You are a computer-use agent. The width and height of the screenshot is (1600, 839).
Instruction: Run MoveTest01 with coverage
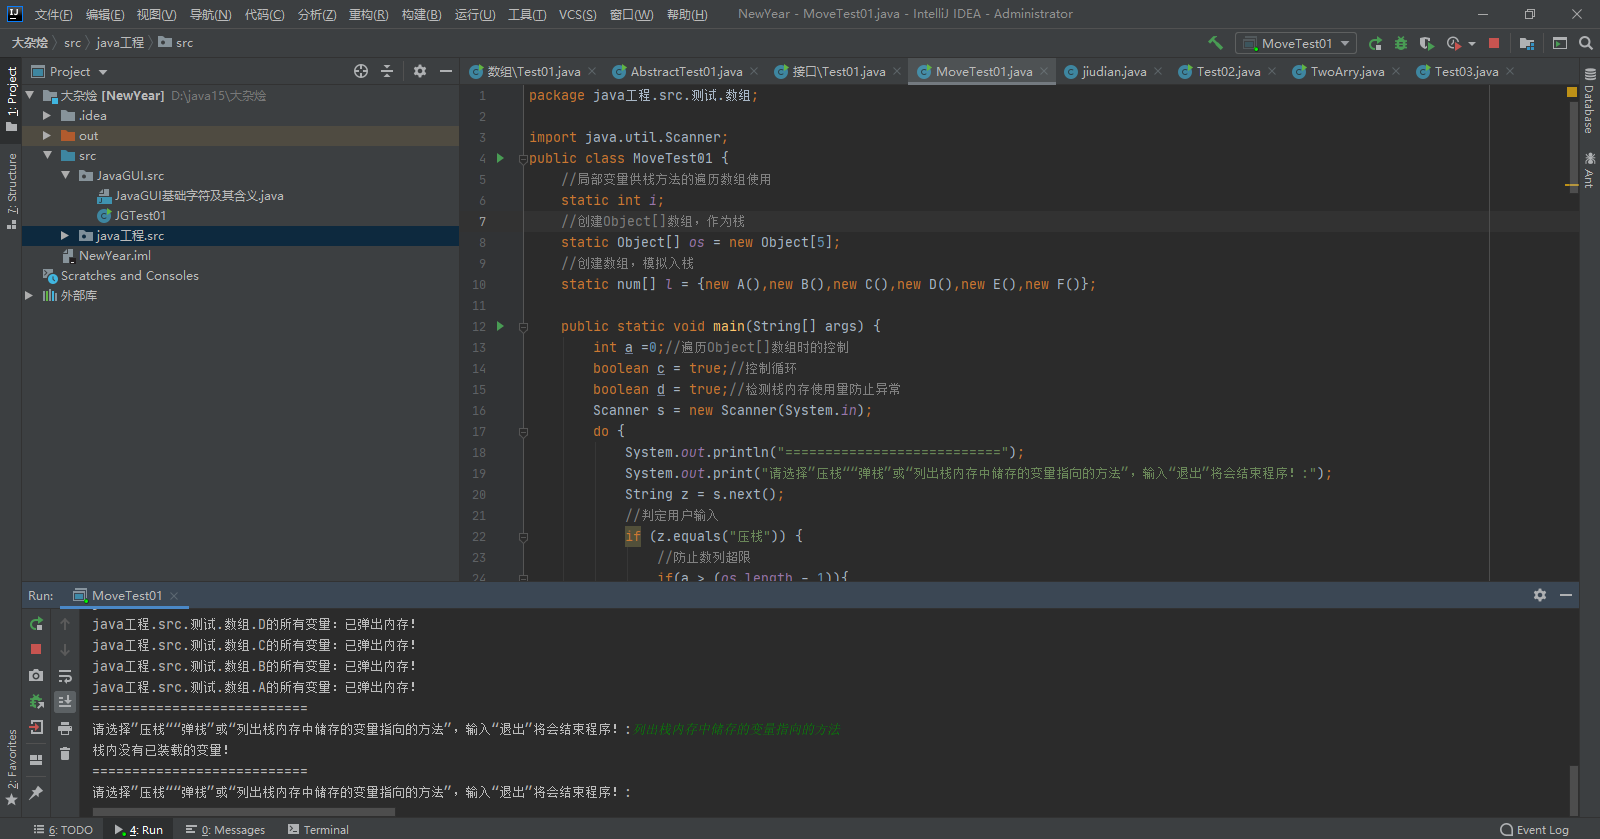1427,43
